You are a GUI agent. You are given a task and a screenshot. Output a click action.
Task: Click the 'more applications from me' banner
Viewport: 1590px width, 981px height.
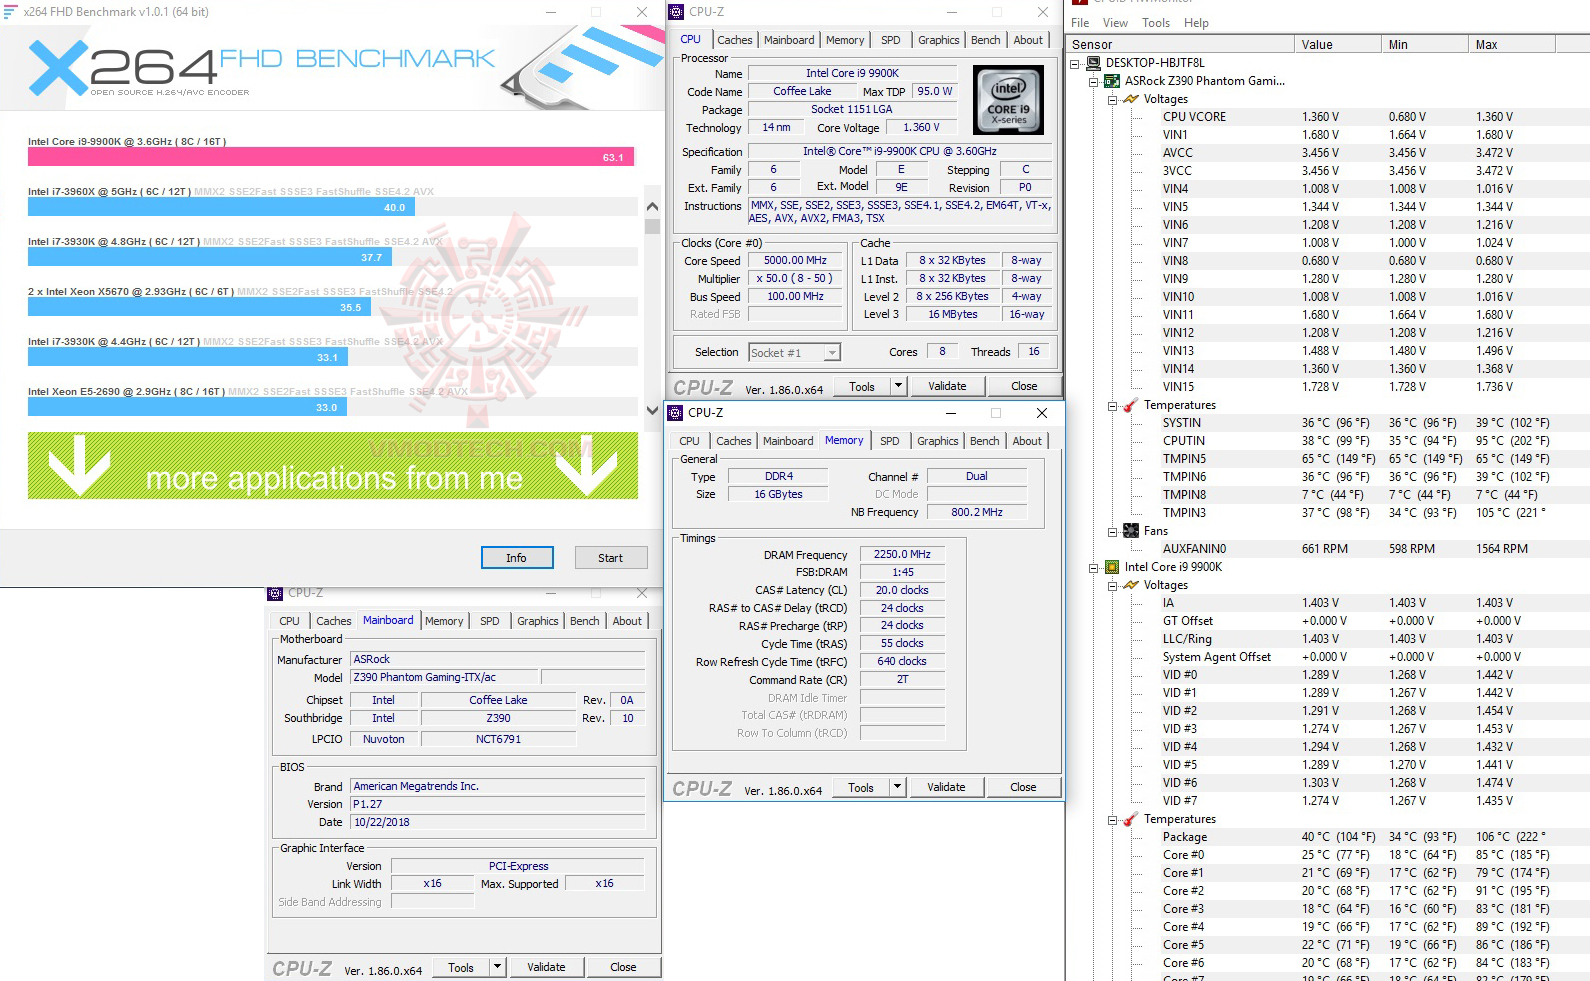[x=333, y=466]
